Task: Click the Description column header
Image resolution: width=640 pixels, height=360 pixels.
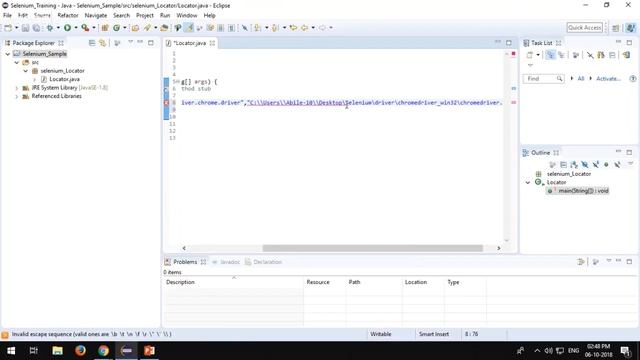Action: (x=234, y=282)
